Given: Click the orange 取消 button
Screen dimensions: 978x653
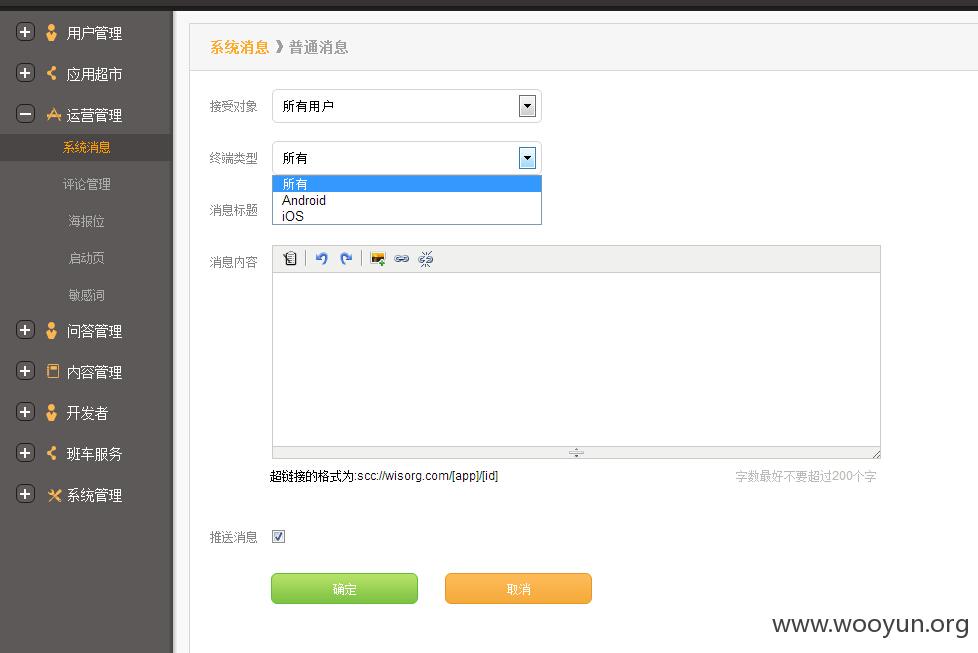Looking at the screenshot, I should 518,589.
